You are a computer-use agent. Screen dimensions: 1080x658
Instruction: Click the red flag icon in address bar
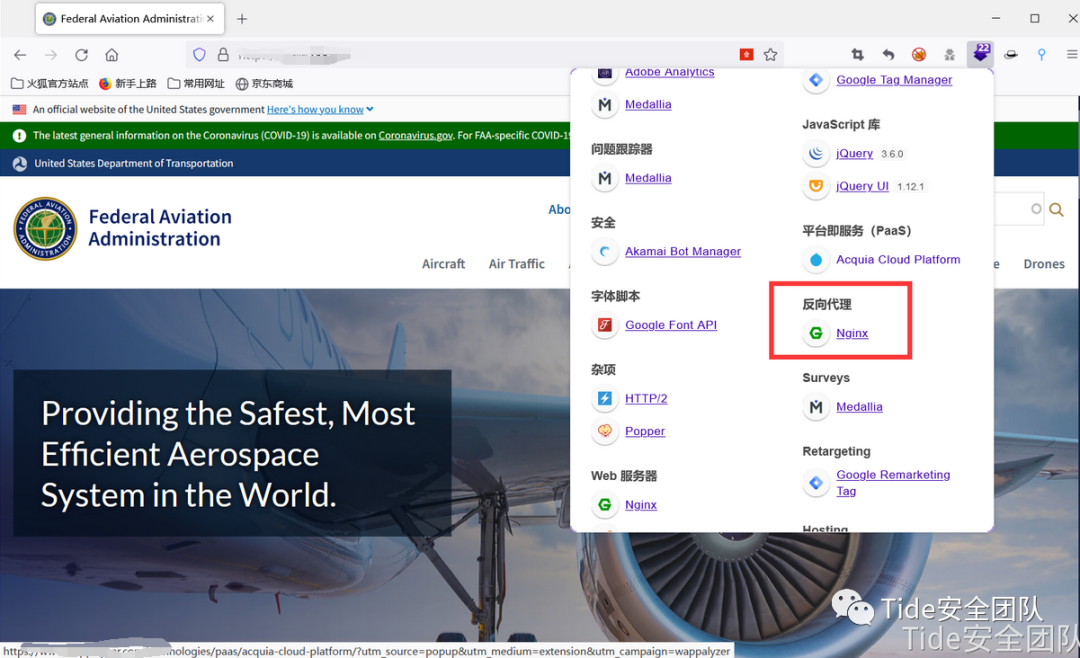click(x=747, y=54)
